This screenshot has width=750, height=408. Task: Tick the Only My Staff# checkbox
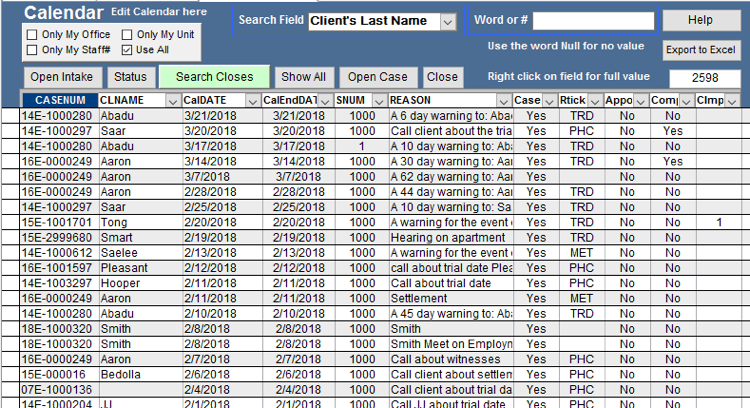pyautogui.click(x=31, y=49)
